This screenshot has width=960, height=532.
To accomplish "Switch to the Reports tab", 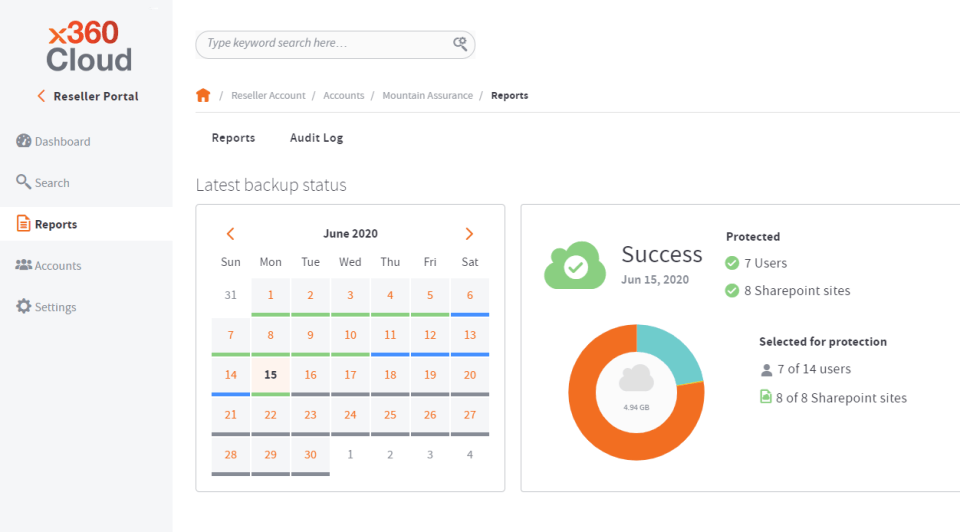I will [x=233, y=138].
